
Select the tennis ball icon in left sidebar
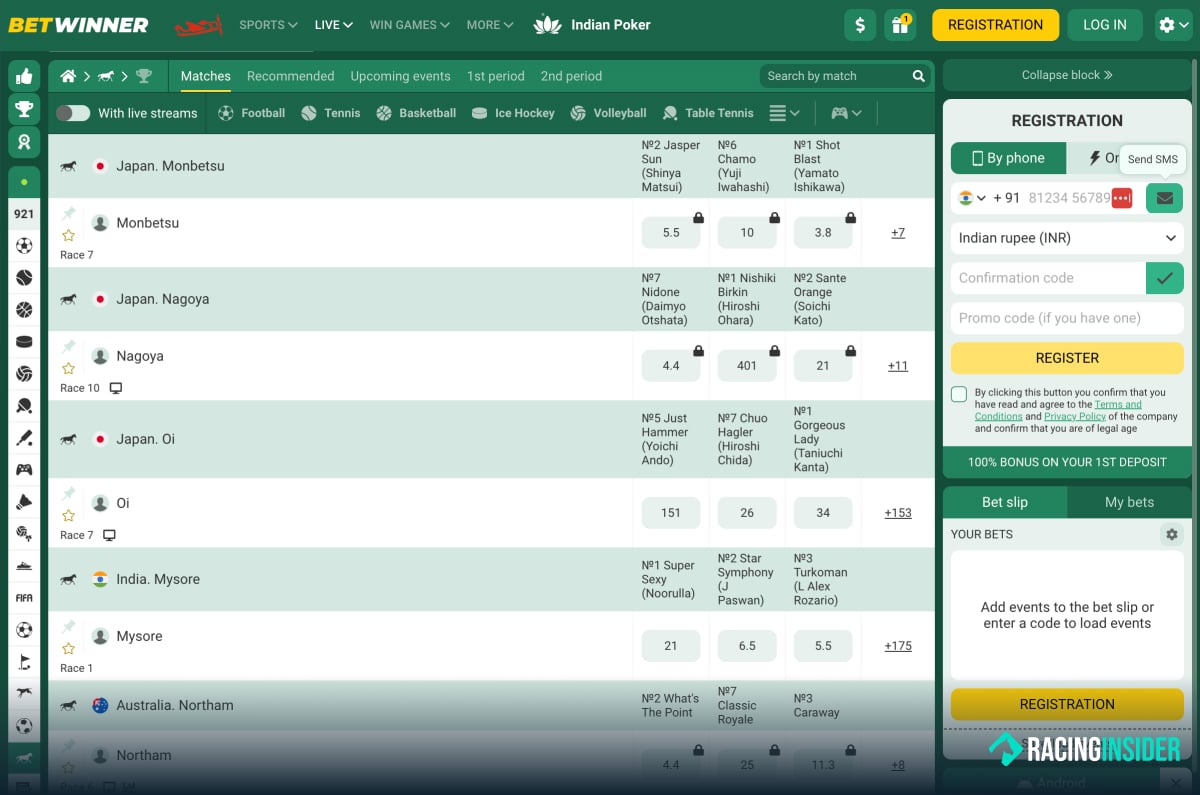tap(24, 278)
